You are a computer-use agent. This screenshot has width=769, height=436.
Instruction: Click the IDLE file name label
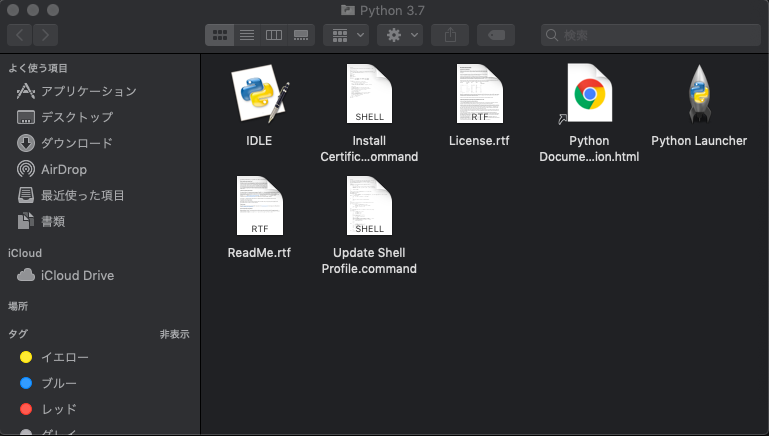click(x=259, y=141)
